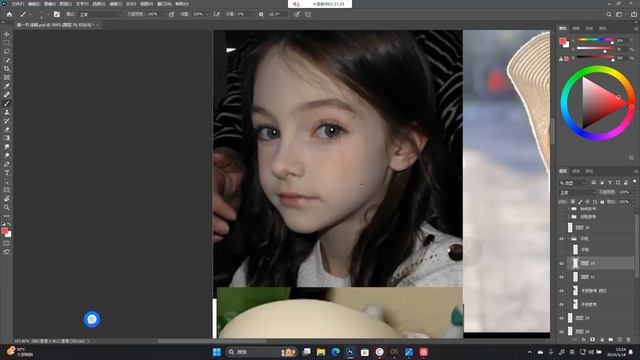Open the Help menu
The height and width of the screenshot is (360, 640).
(182, 4)
